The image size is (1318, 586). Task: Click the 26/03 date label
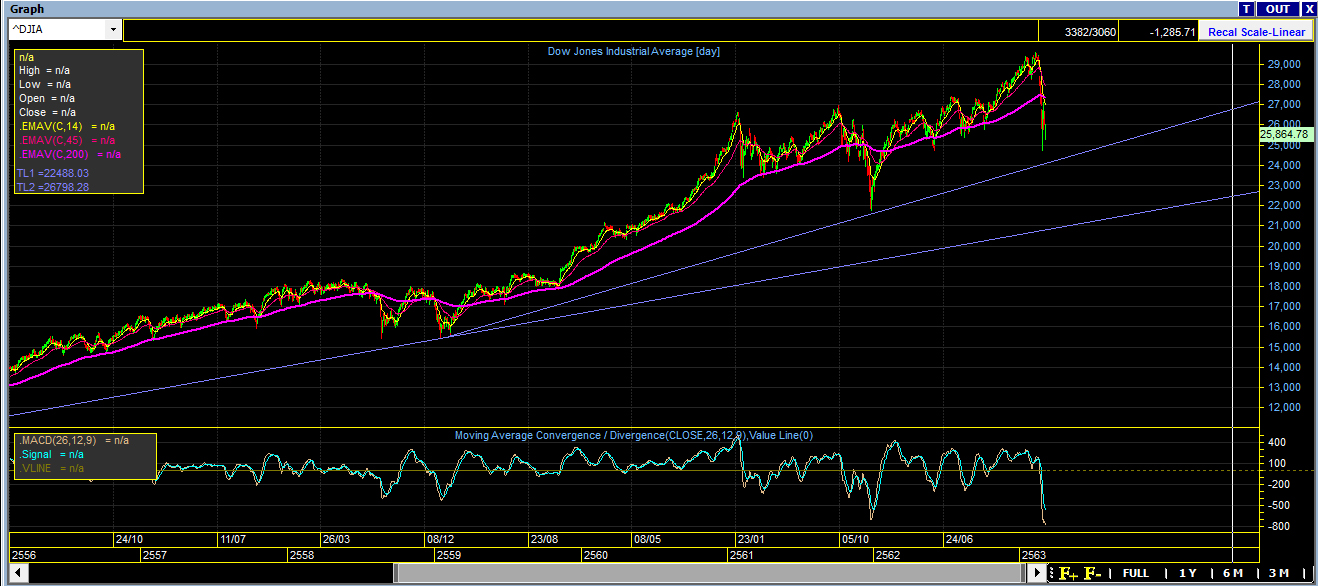[336, 539]
